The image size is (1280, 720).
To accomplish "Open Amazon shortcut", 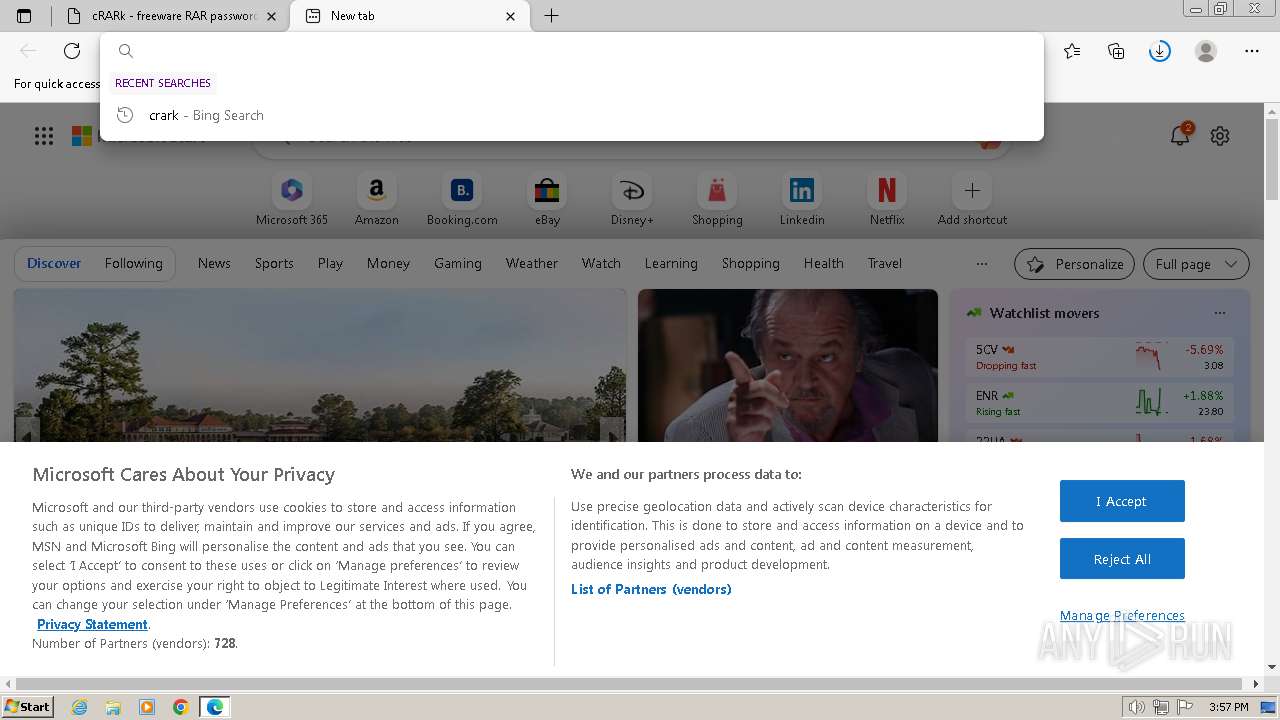I will coord(377,200).
